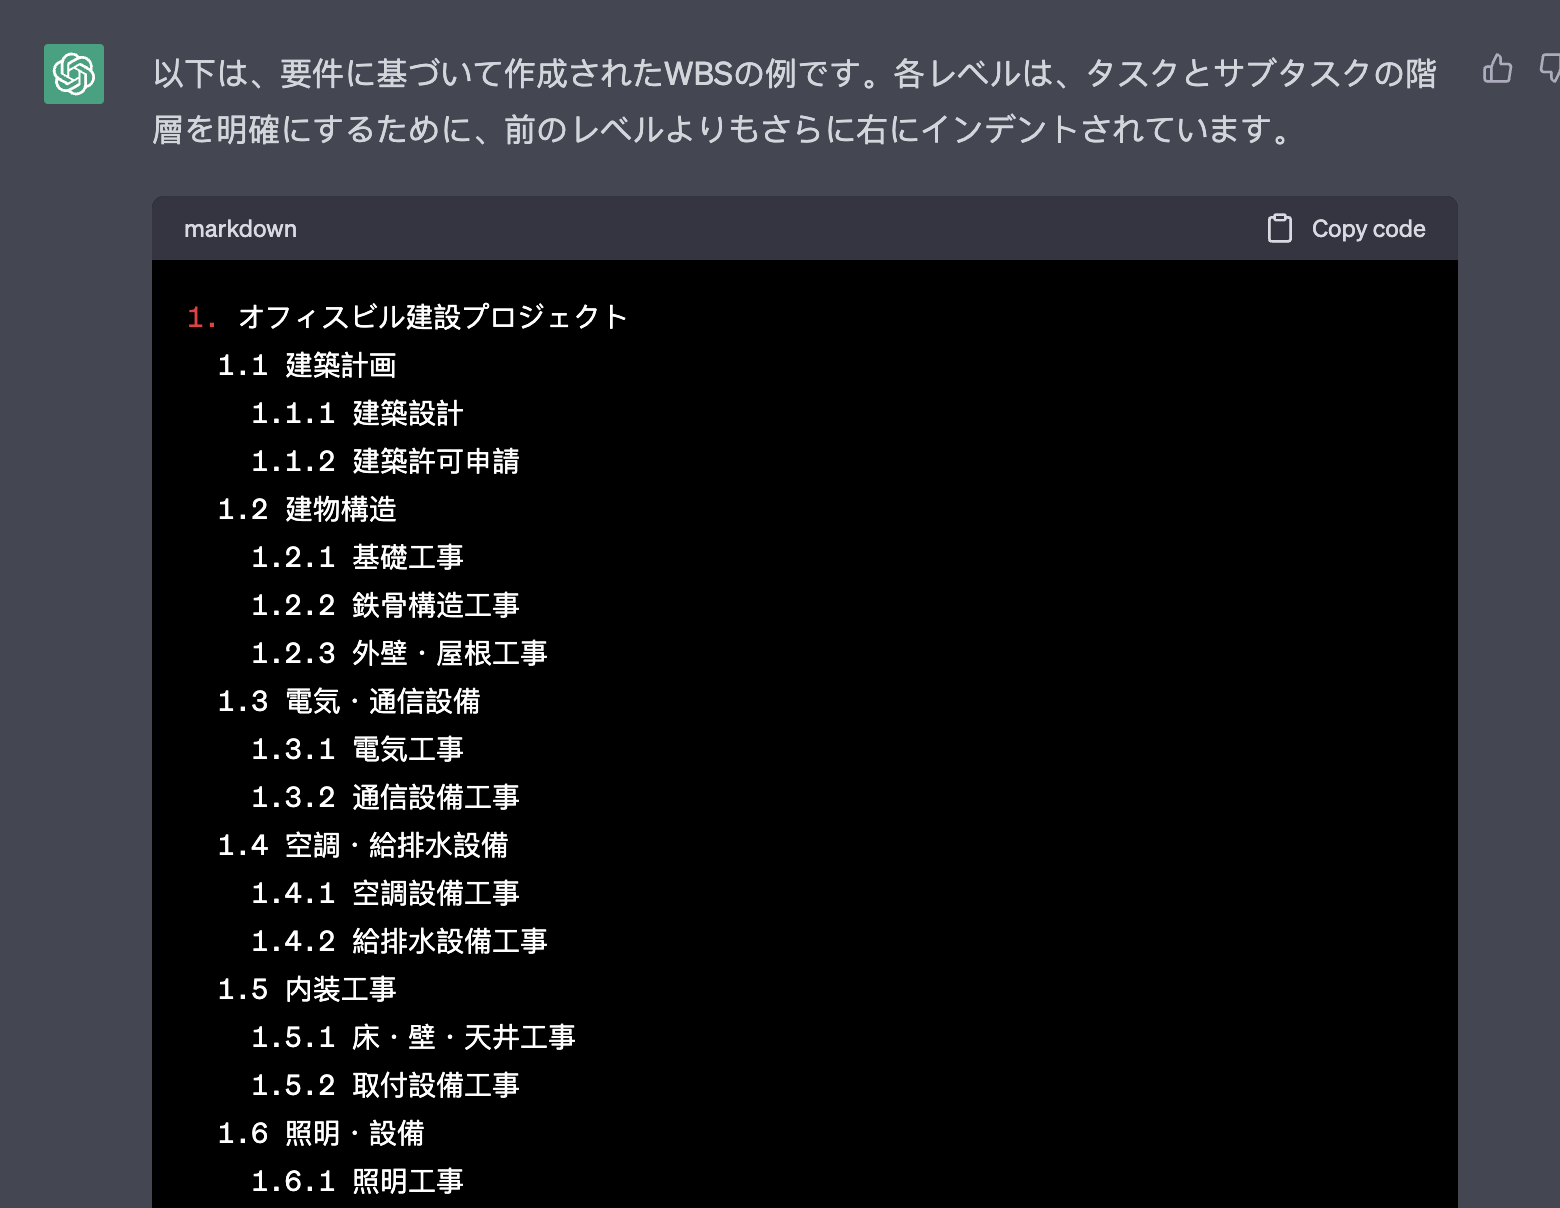Select the 1.4 空調・給排水設備 line

(363, 845)
